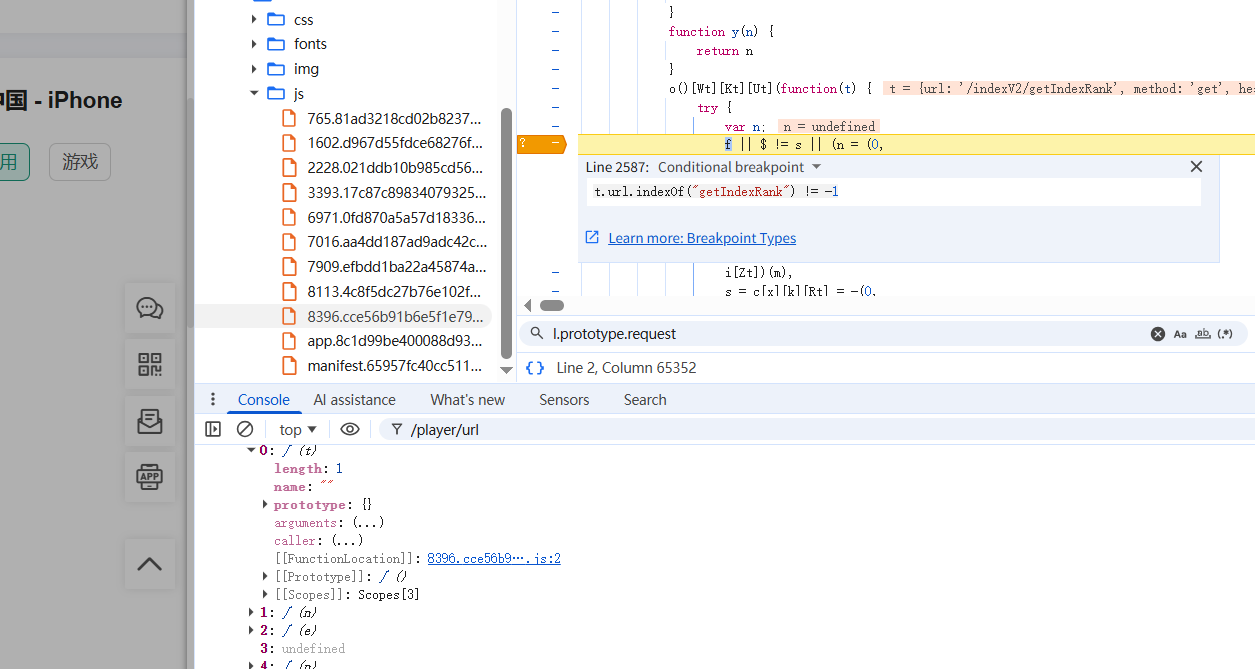The width and height of the screenshot is (1255, 669).
Task: Open the chat bubble sidebar icon
Action: coord(150,308)
